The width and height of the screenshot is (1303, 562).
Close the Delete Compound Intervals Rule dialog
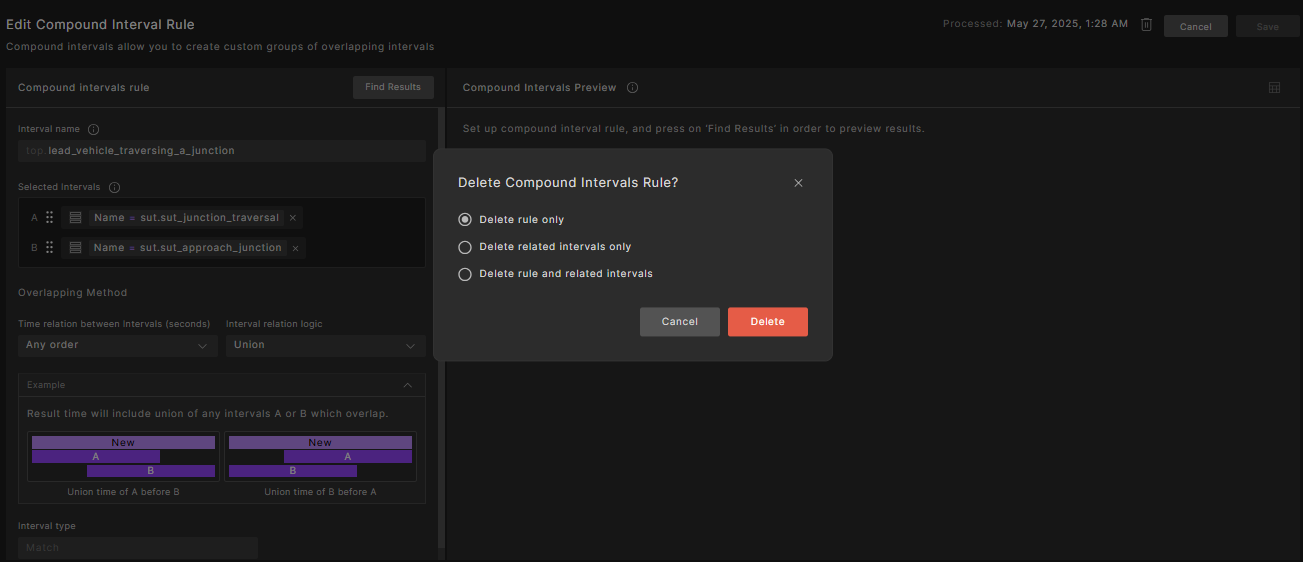pyautogui.click(x=798, y=183)
